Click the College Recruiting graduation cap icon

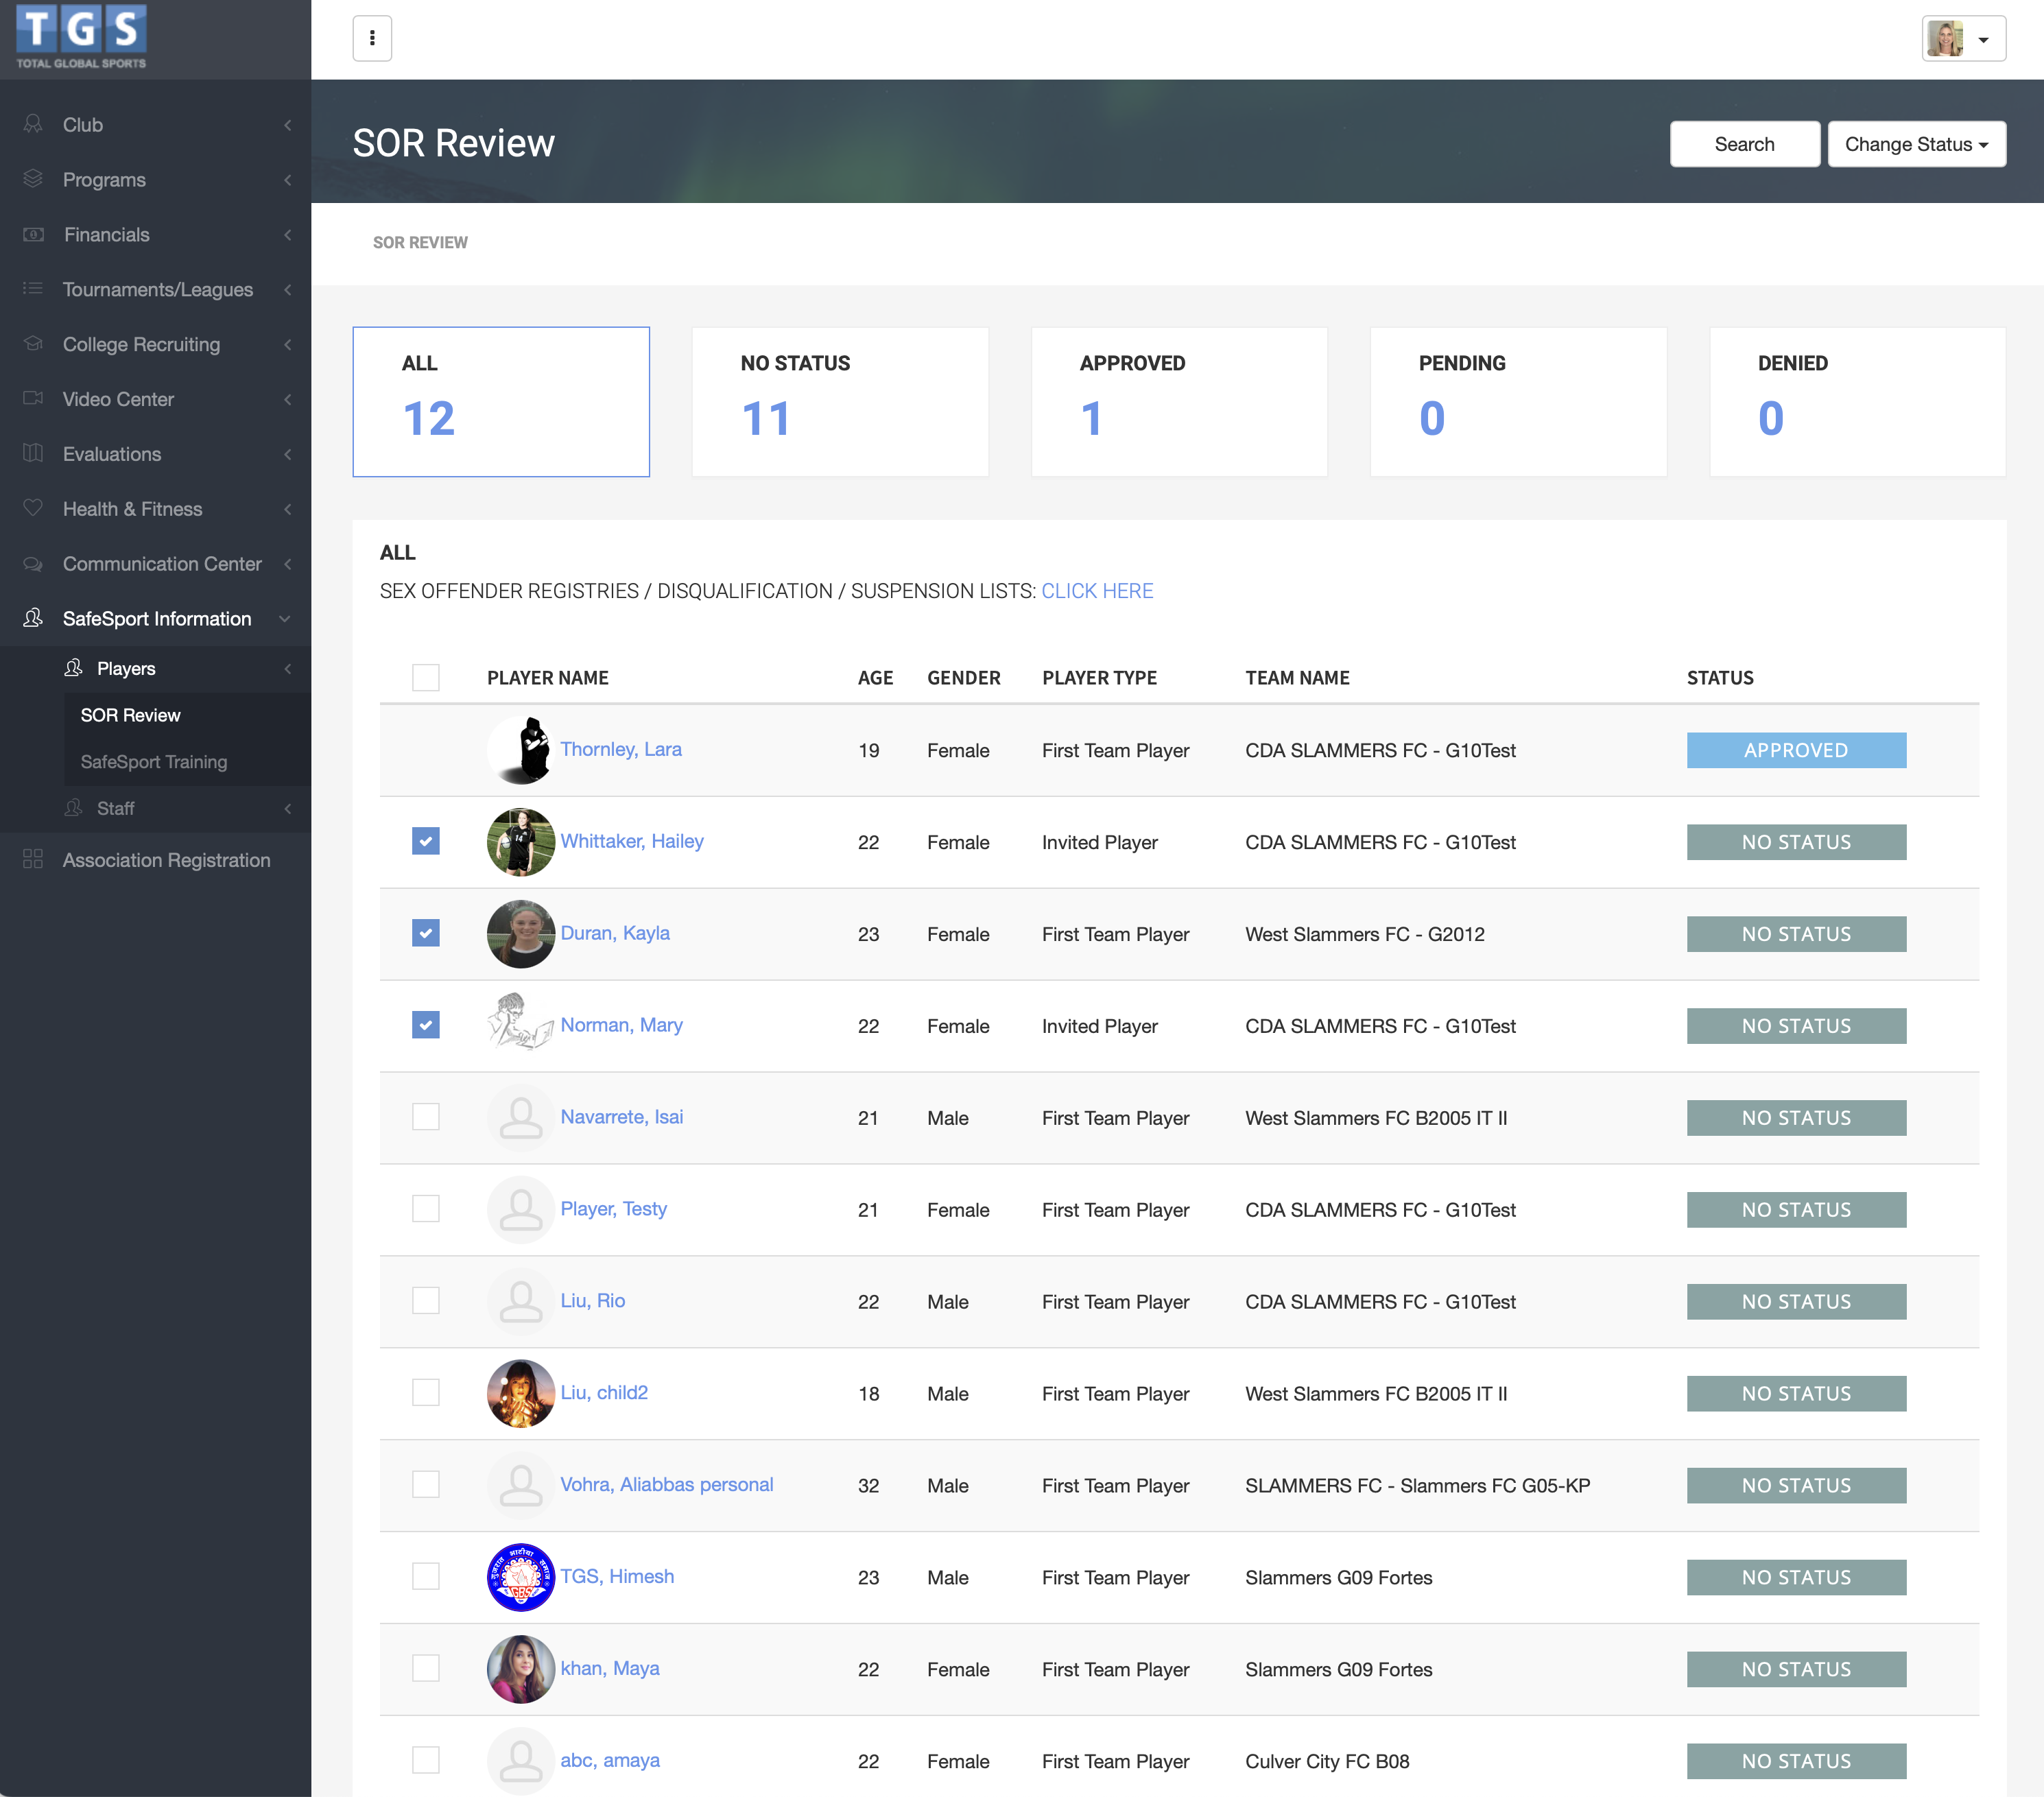click(x=33, y=344)
